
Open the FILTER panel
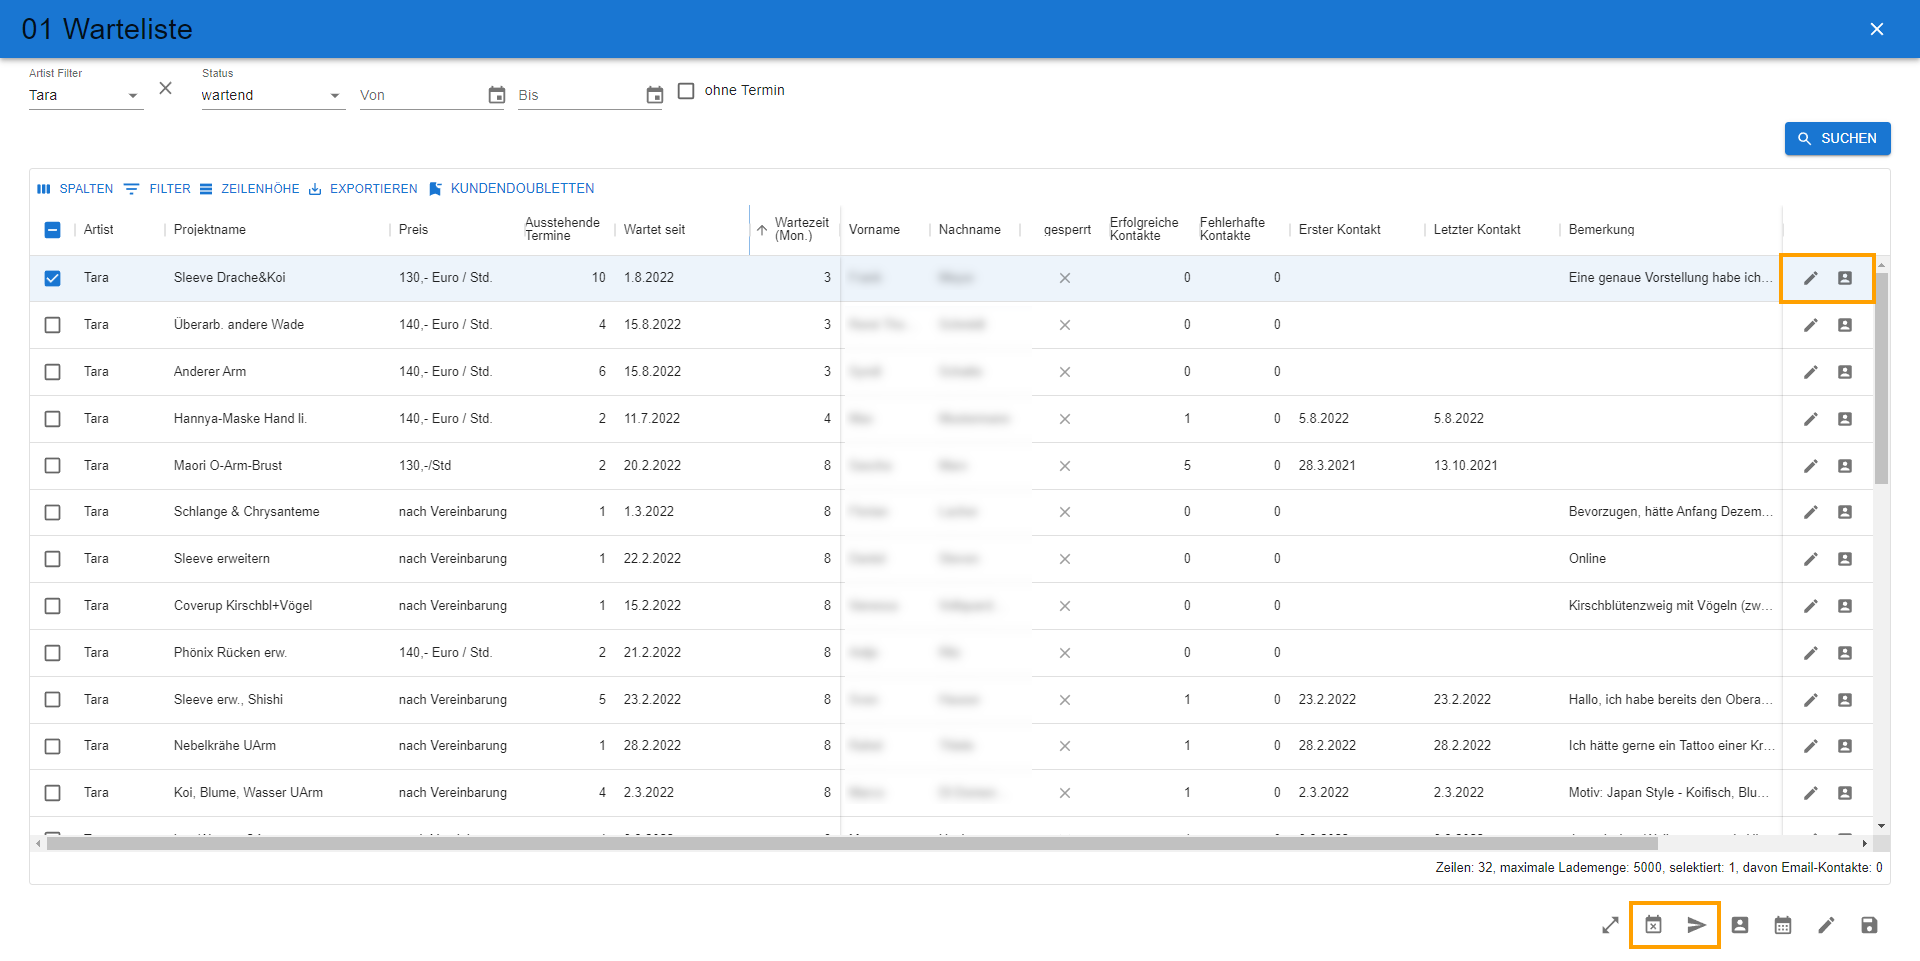pyautogui.click(x=157, y=189)
